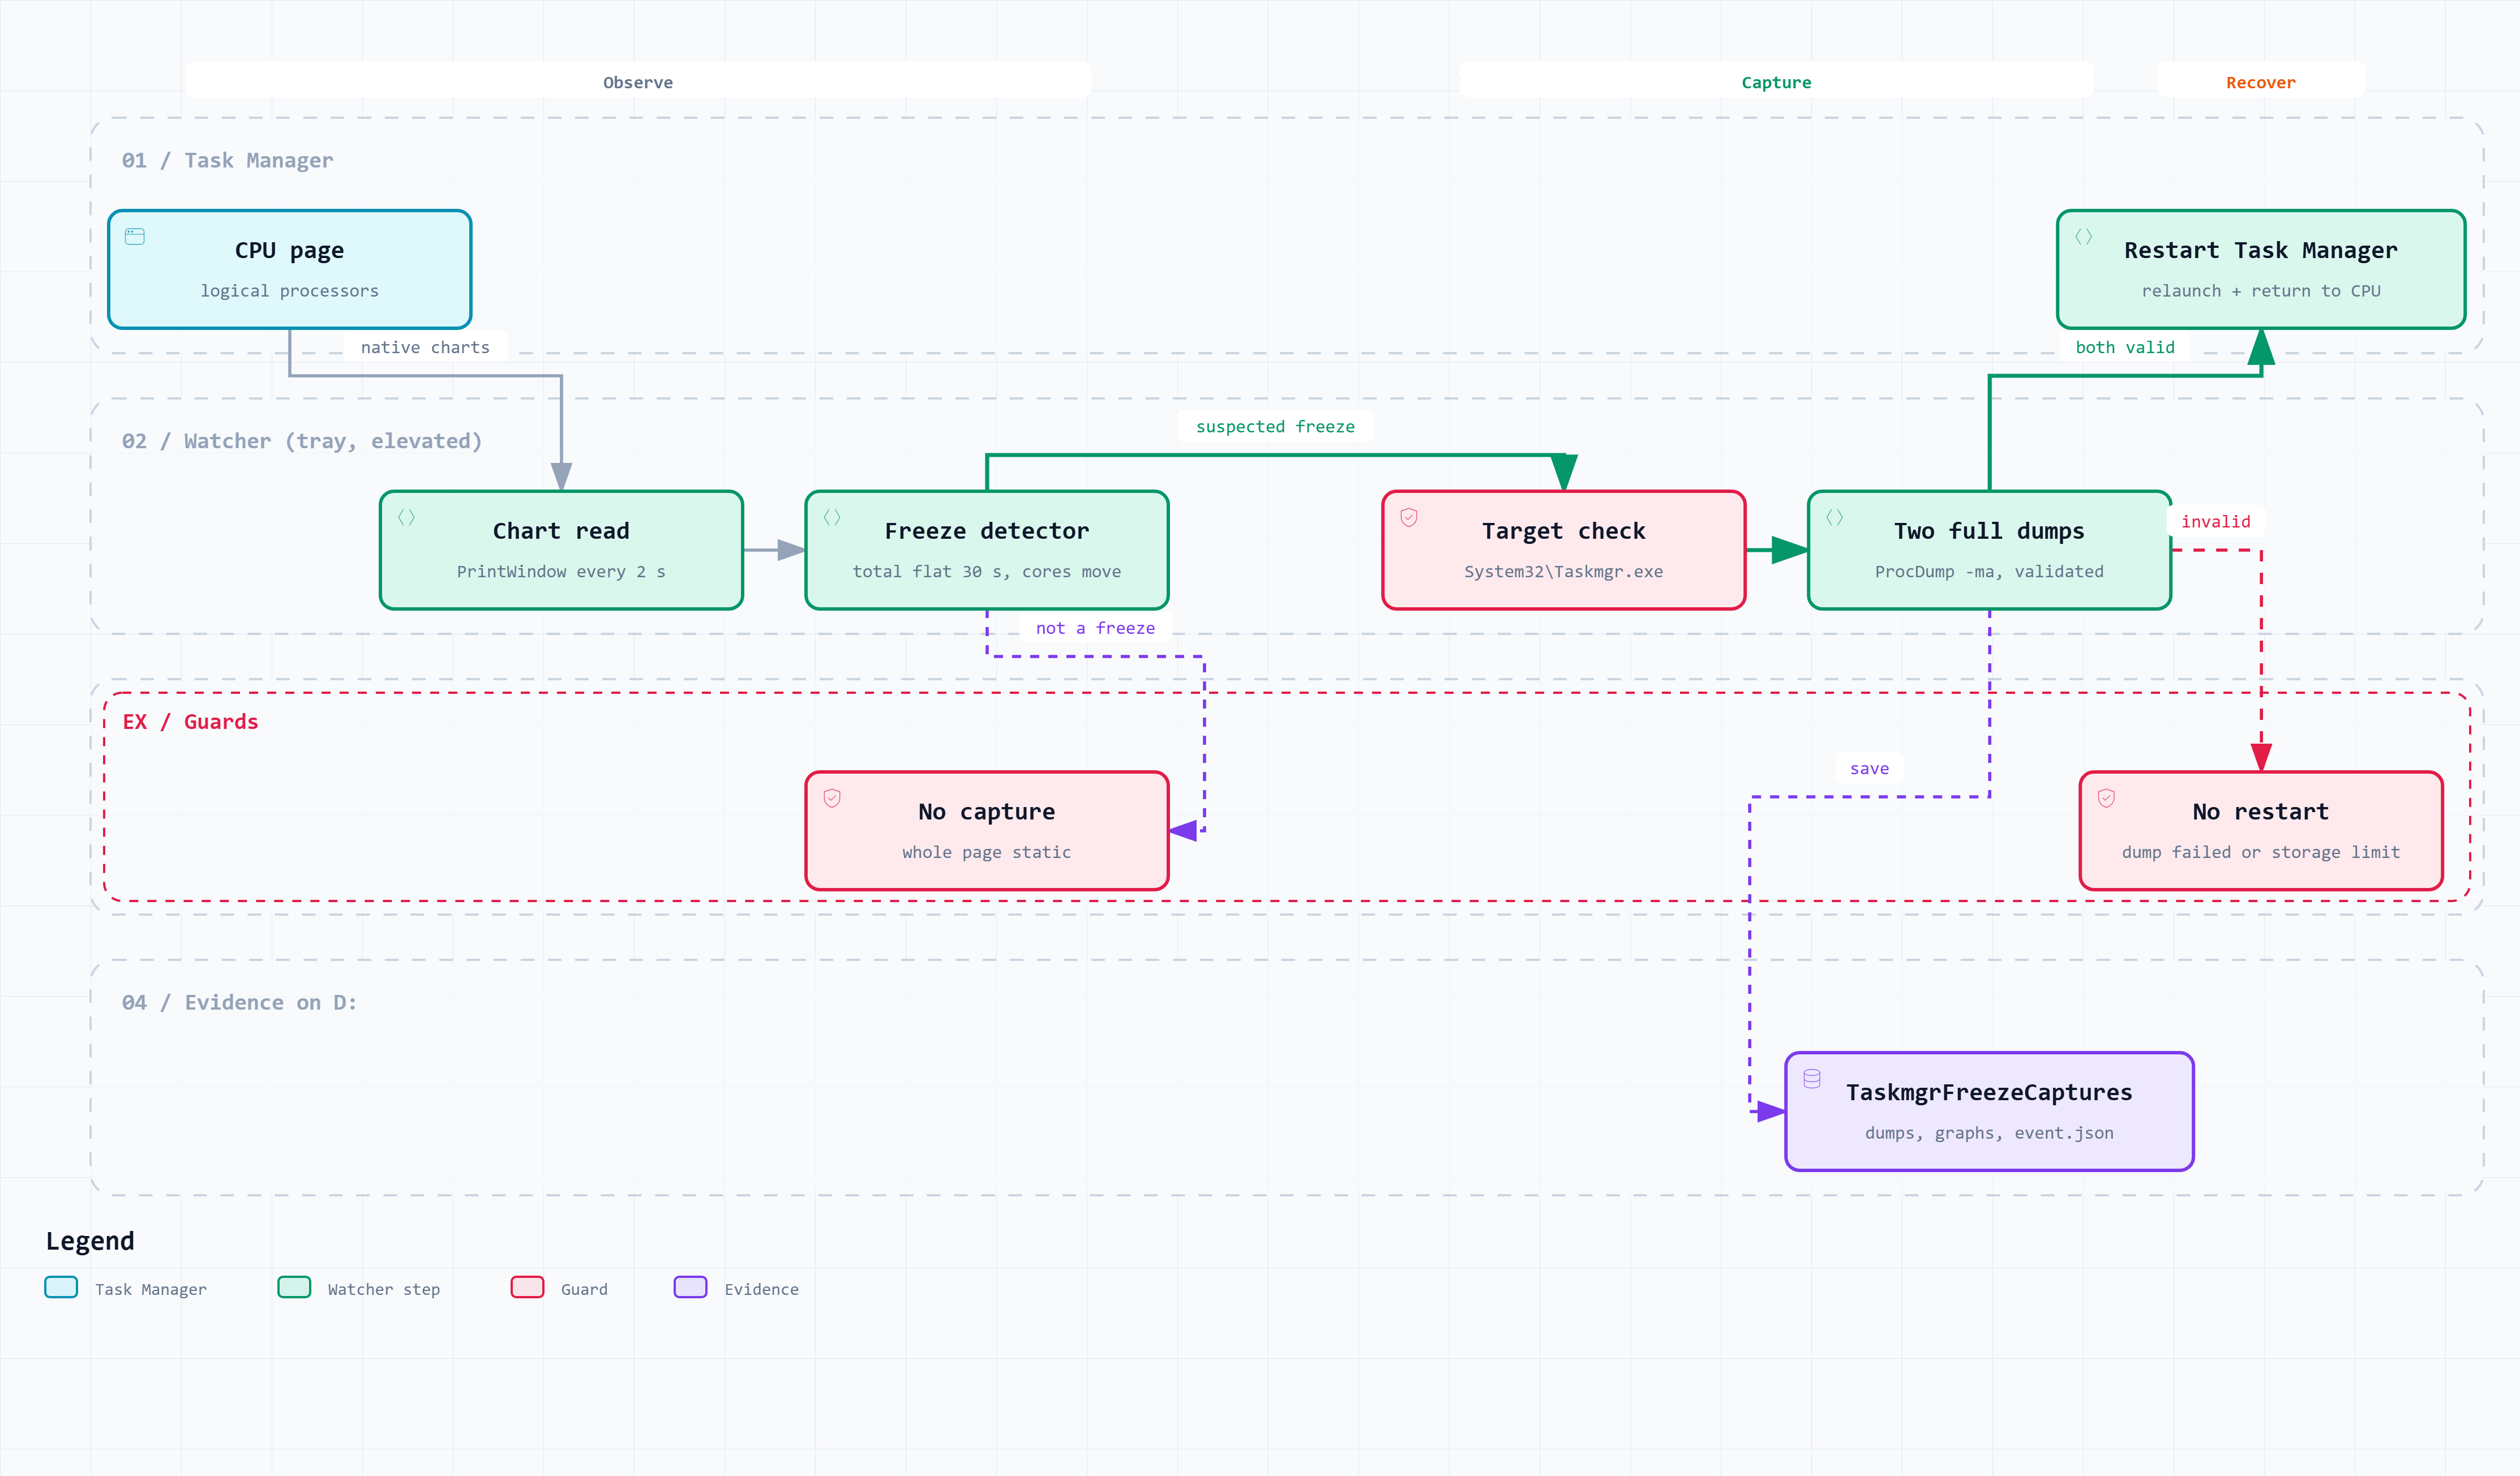This screenshot has width=2520, height=1476.
Task: Click the 'suspected freeze' edge label
Action: coord(1275,426)
